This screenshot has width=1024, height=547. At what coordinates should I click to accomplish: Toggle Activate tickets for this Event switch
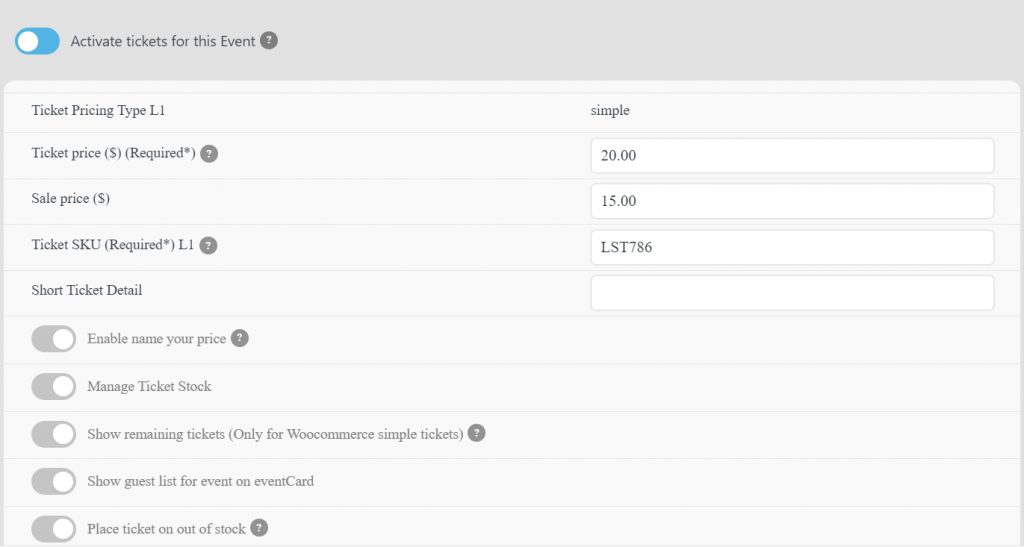pos(37,41)
